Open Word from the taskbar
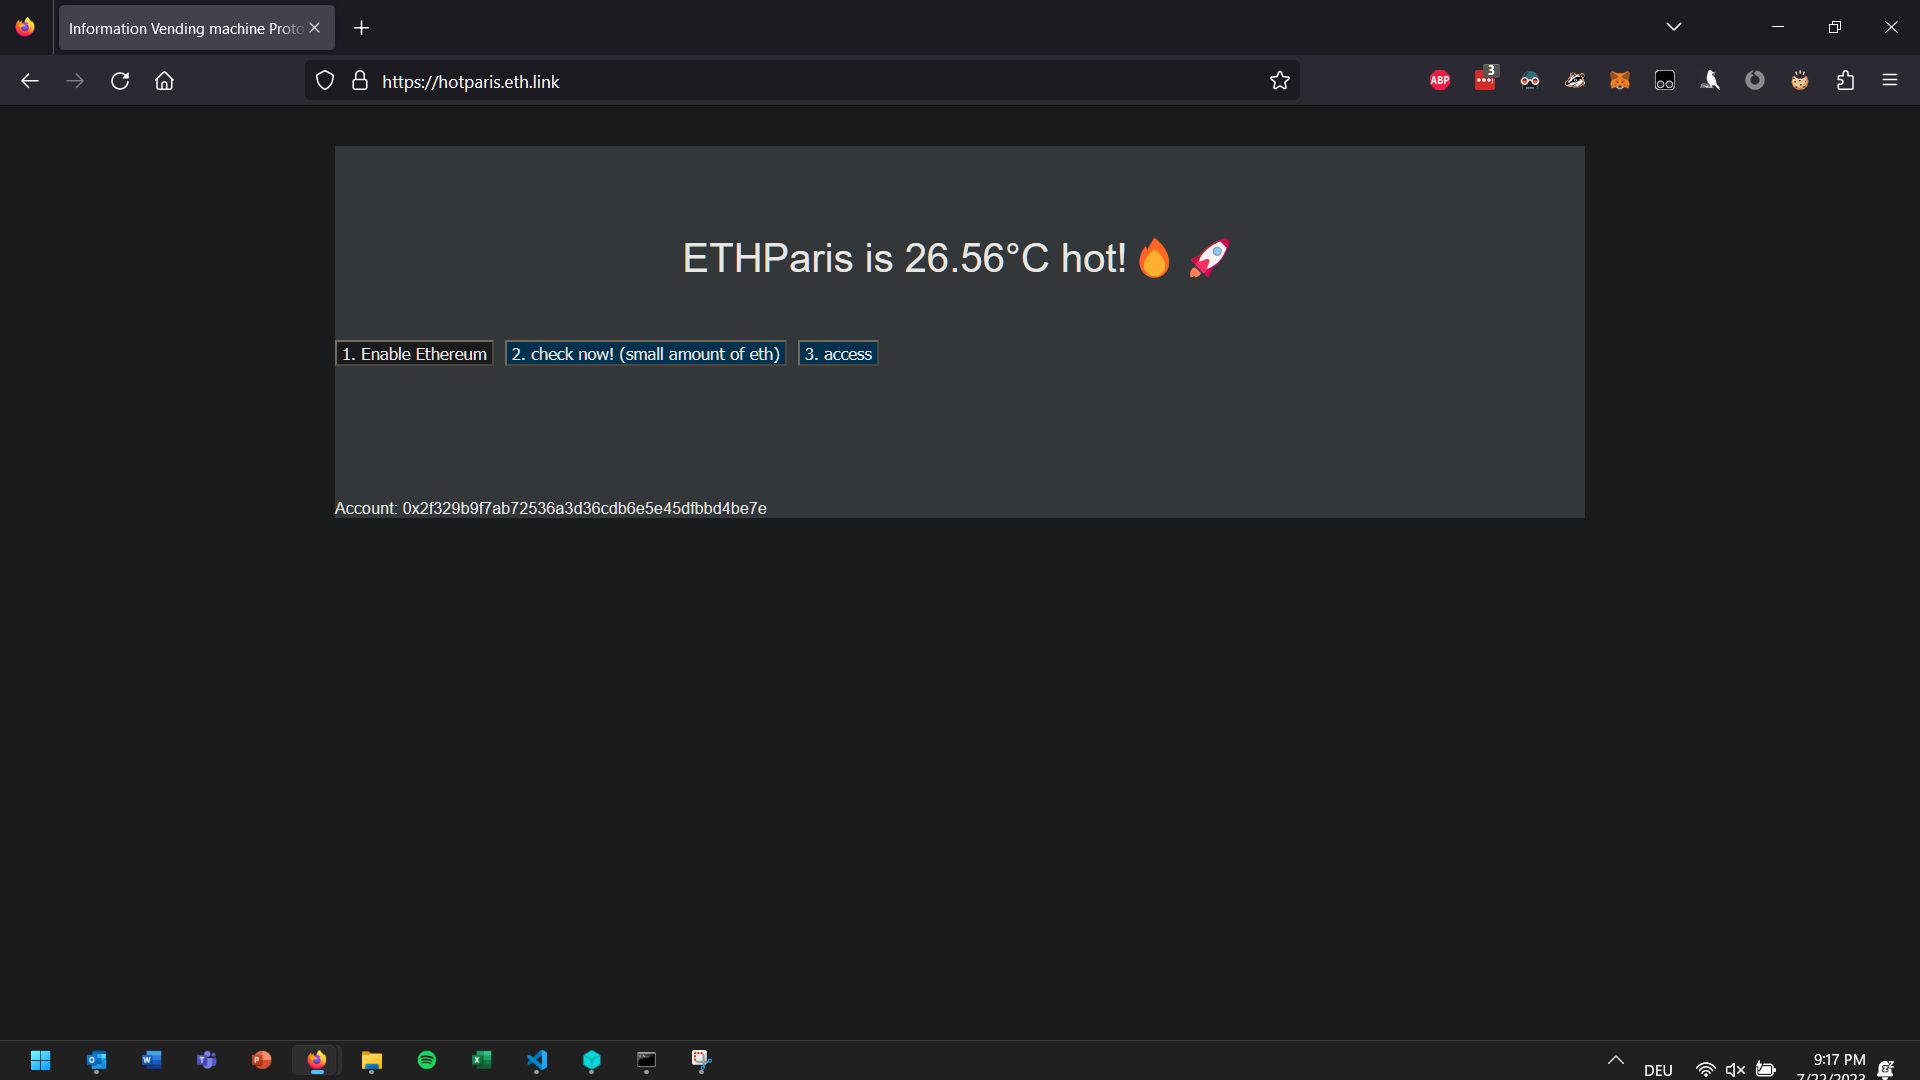 click(151, 1060)
